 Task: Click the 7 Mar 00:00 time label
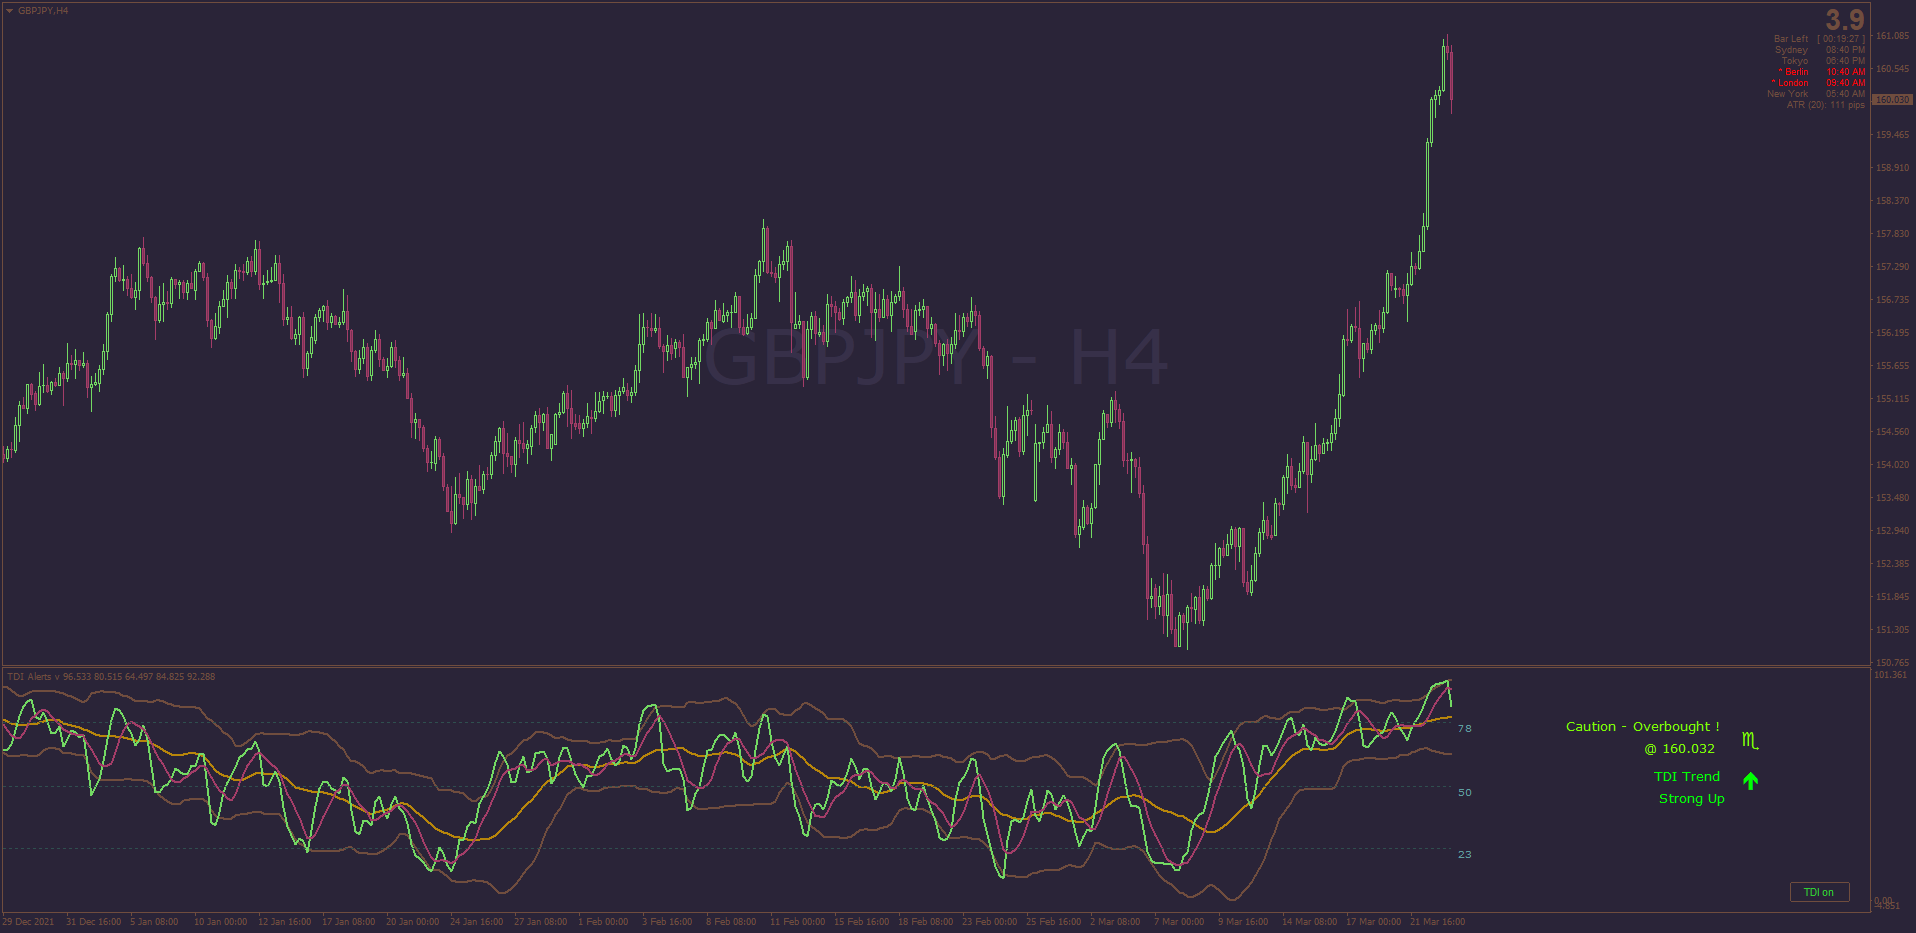pyautogui.click(x=1179, y=922)
